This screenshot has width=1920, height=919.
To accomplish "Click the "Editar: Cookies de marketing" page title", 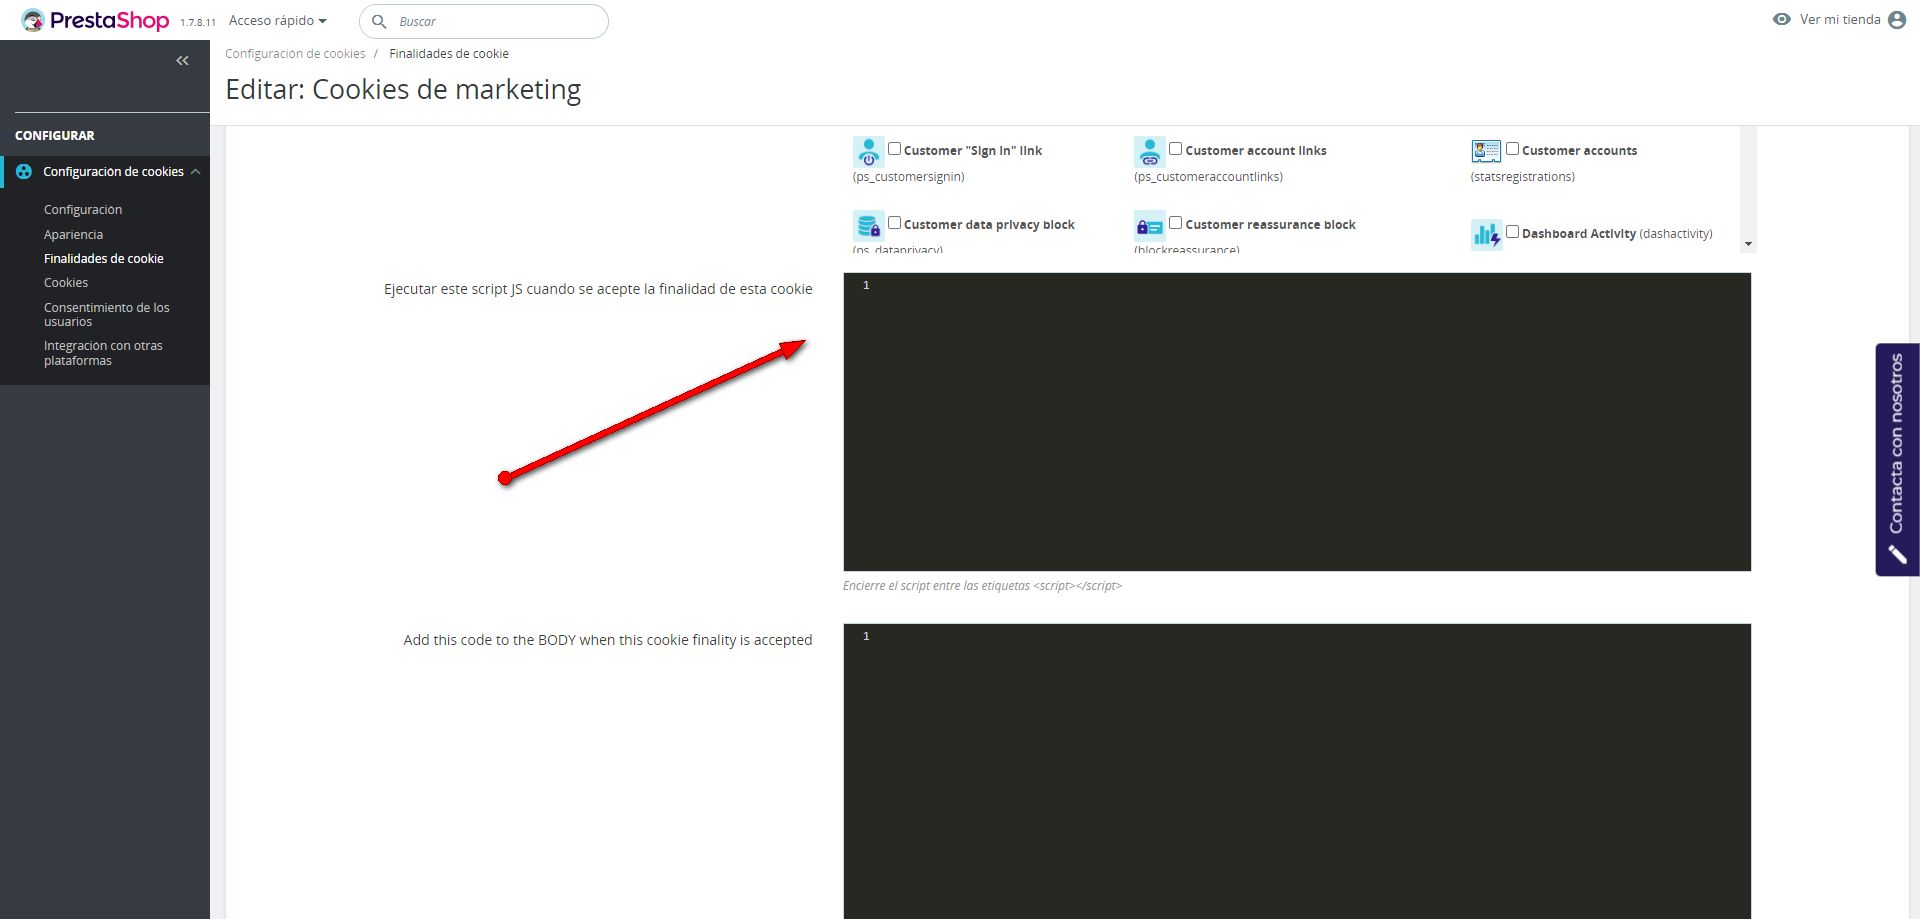I will click(403, 90).
